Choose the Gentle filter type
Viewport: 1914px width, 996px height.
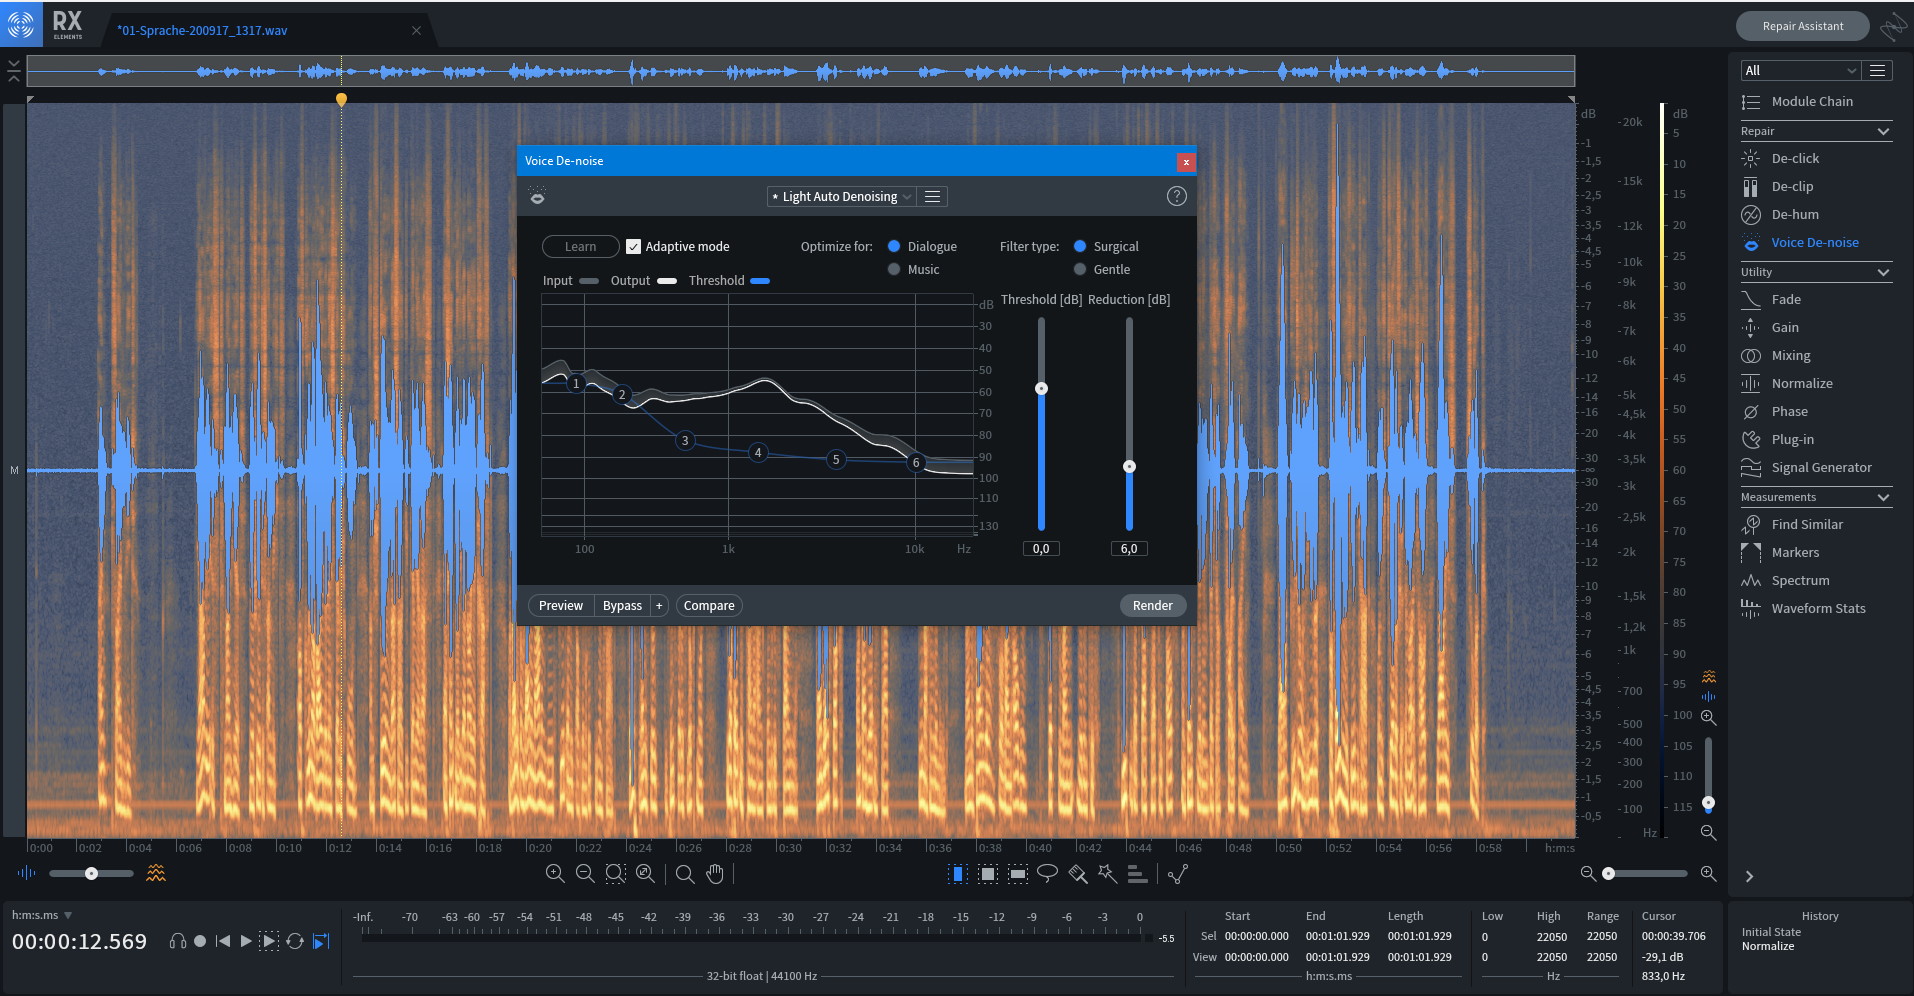click(1080, 269)
